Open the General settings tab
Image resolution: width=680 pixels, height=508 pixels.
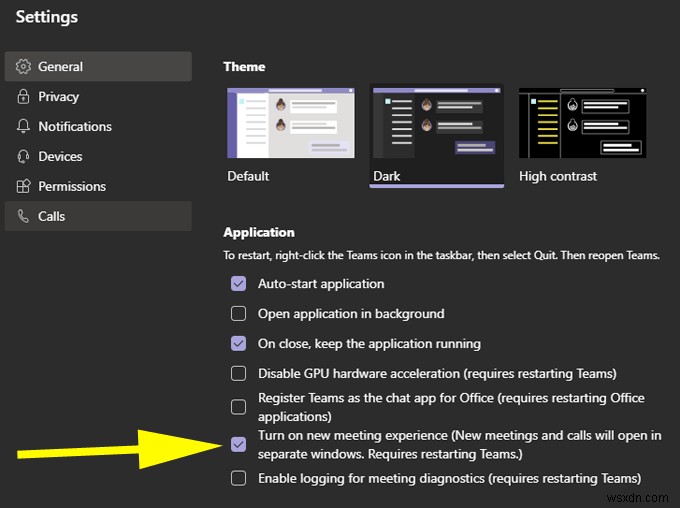(98, 66)
